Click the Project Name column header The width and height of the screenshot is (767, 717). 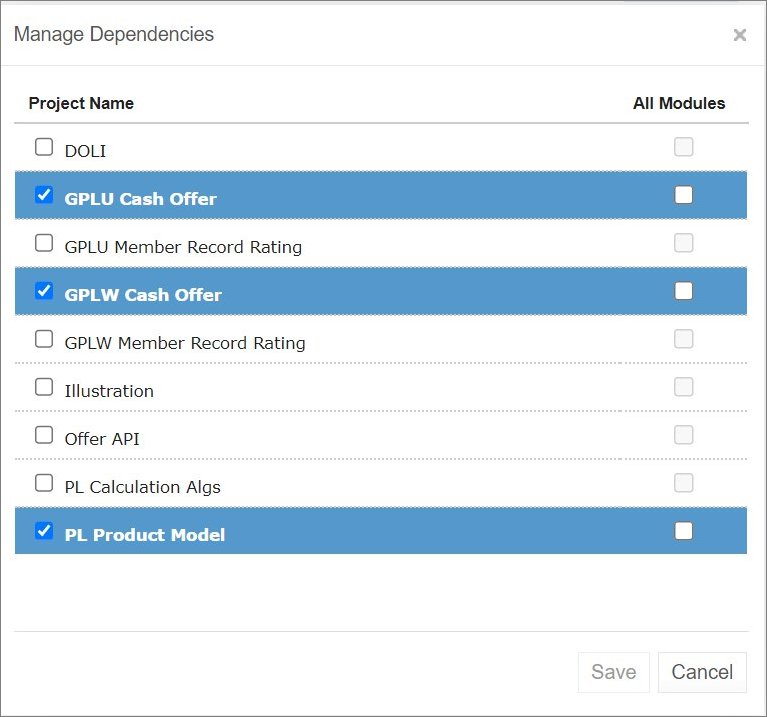click(x=81, y=103)
